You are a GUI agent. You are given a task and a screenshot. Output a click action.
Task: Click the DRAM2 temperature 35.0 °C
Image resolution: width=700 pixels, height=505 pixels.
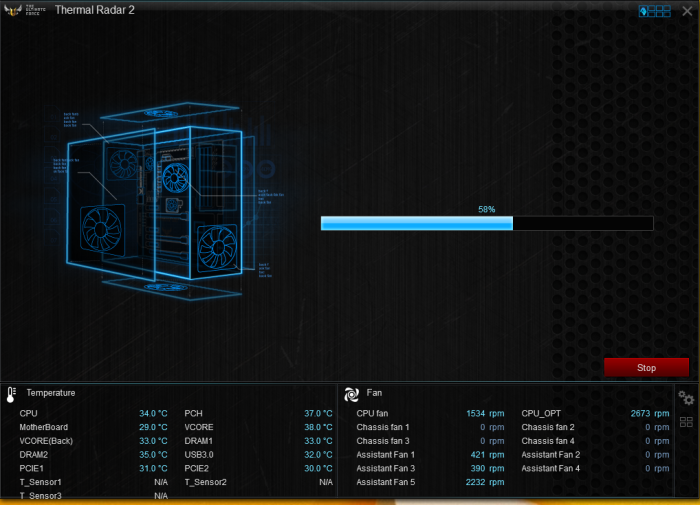point(153,455)
